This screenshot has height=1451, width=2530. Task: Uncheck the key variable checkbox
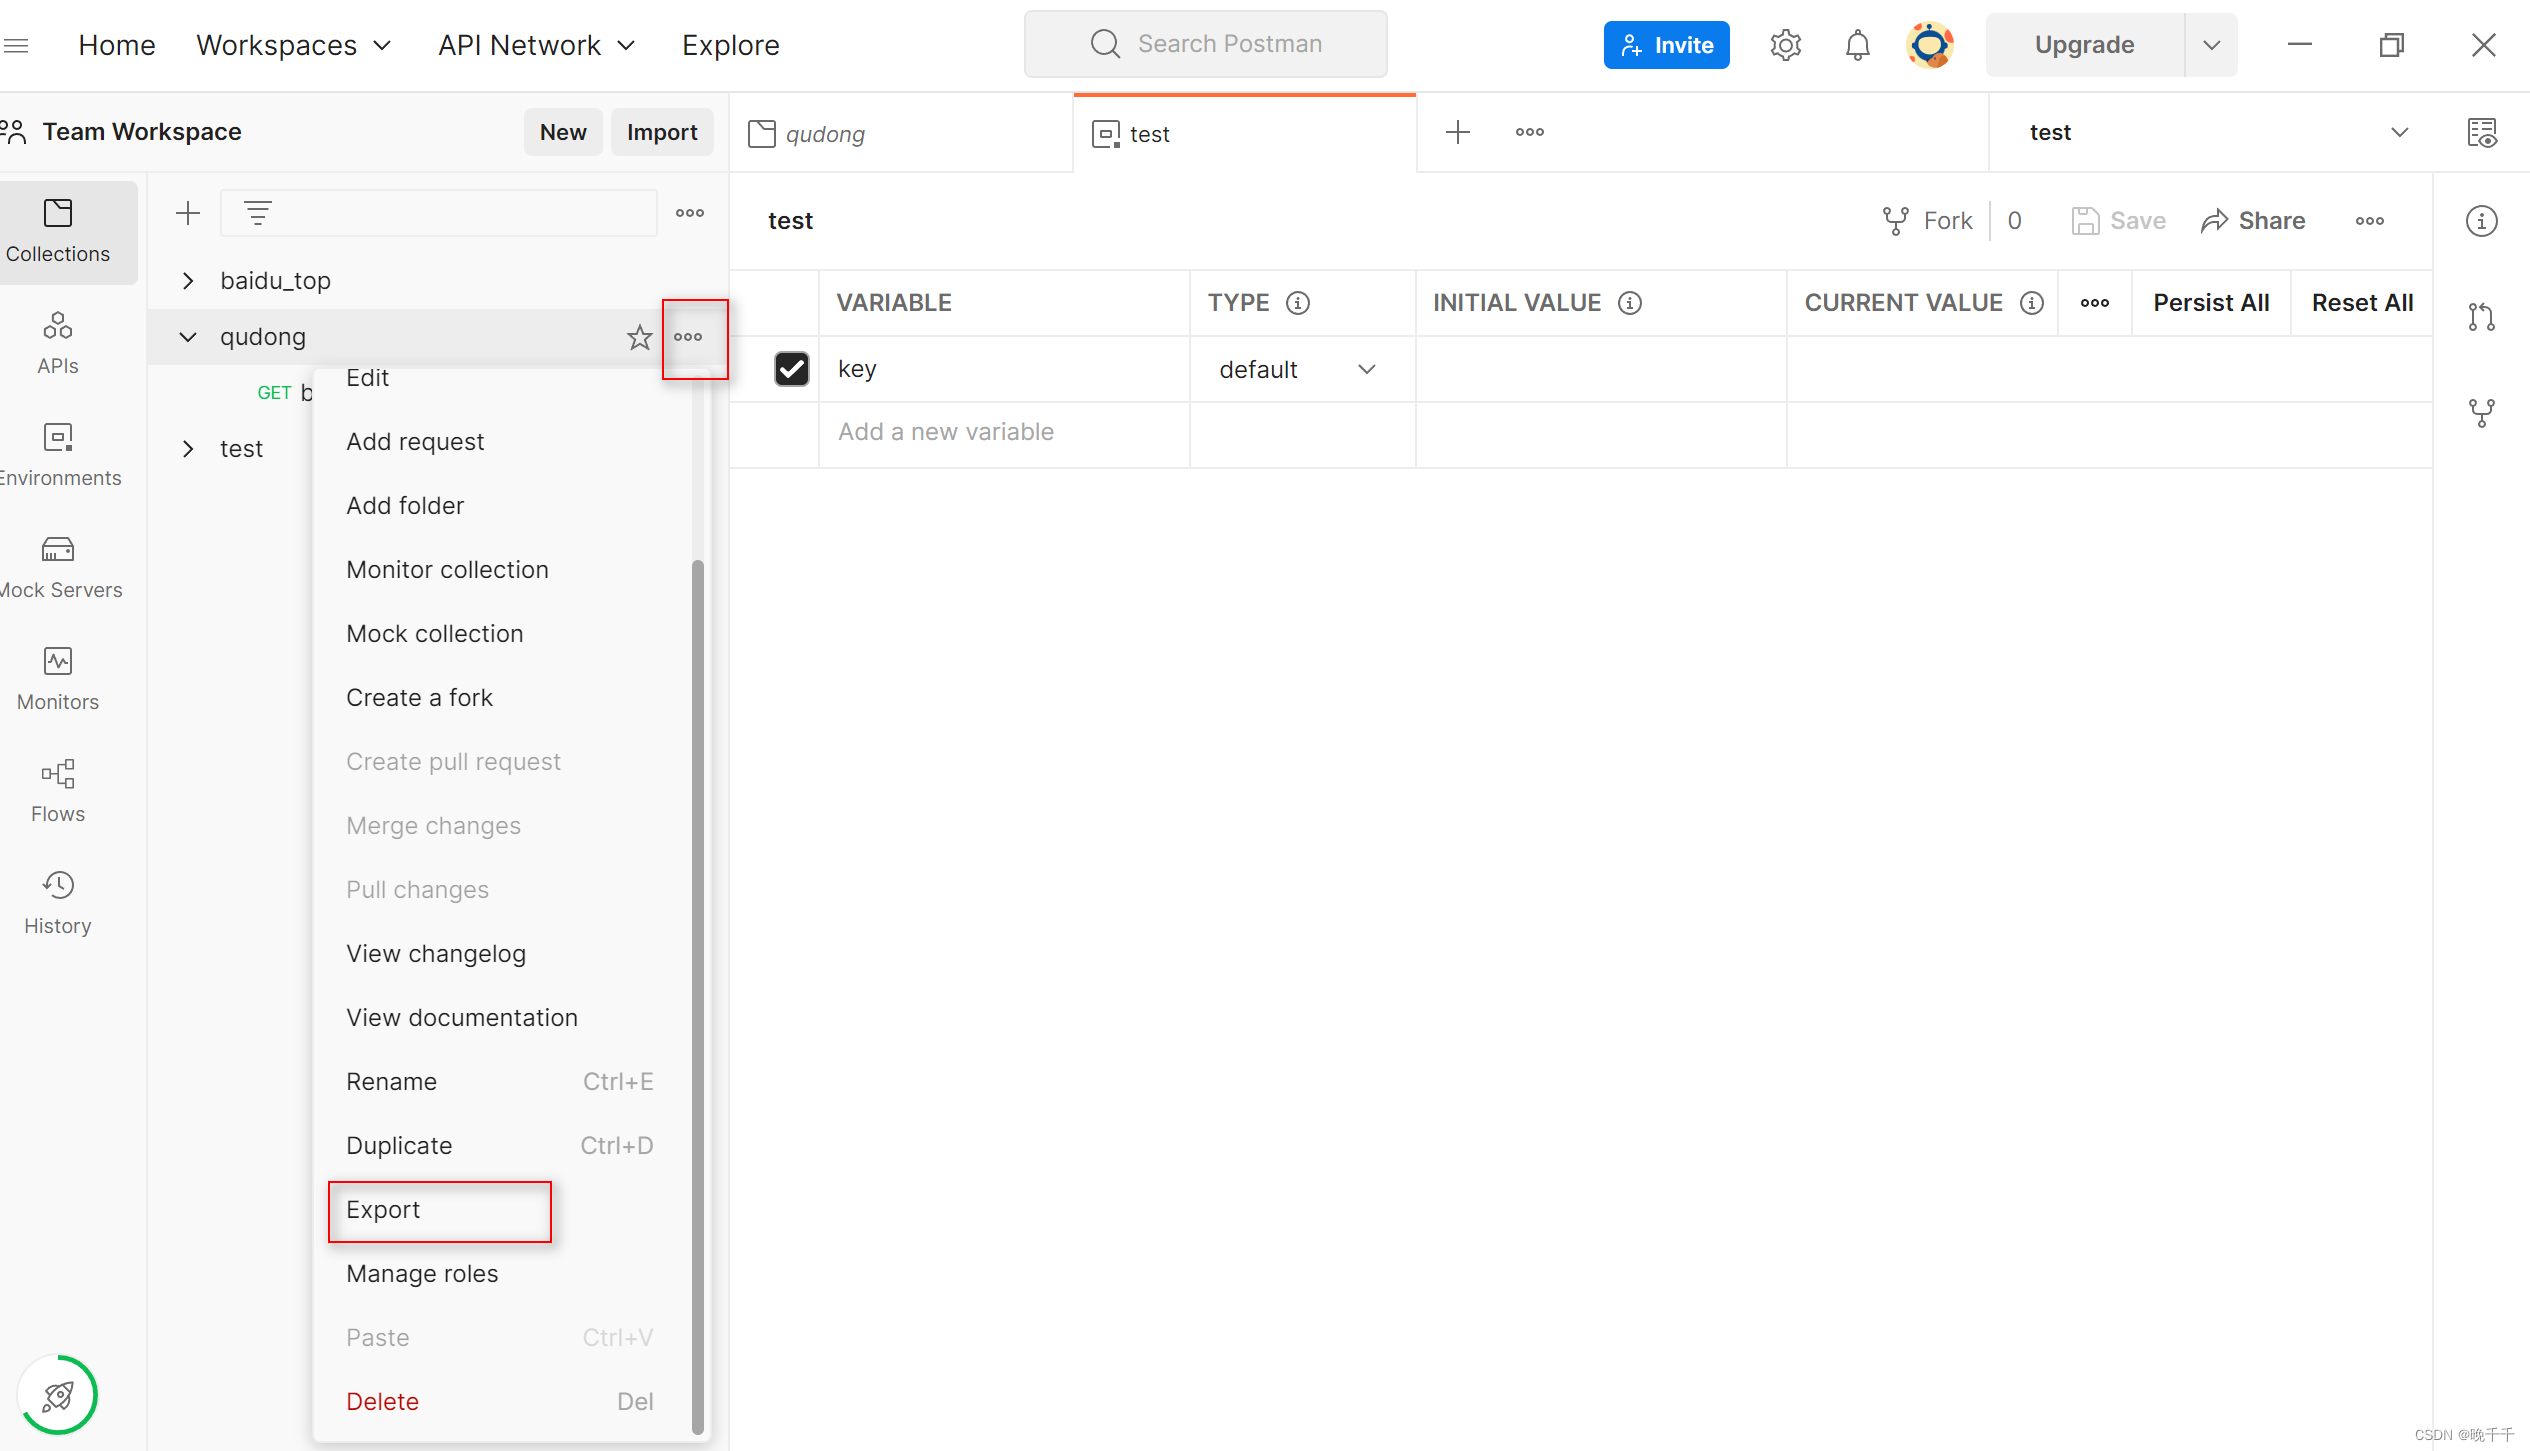click(792, 369)
